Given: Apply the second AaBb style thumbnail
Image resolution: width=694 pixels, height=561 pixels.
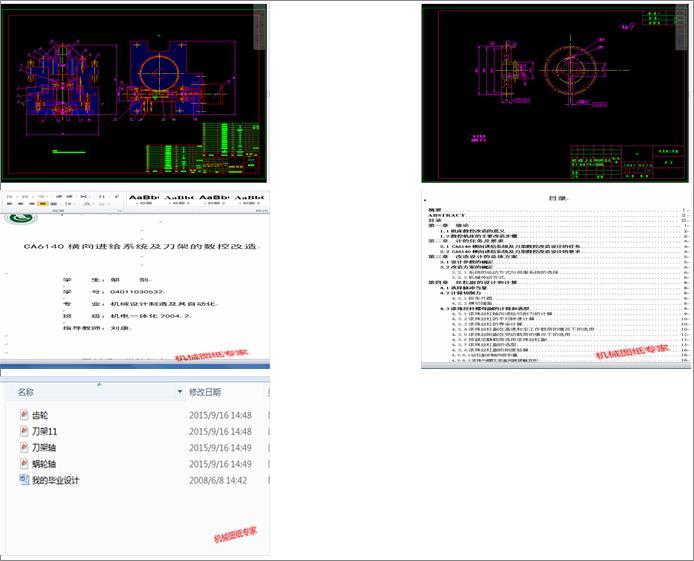Looking at the screenshot, I should pyautogui.click(x=179, y=200).
